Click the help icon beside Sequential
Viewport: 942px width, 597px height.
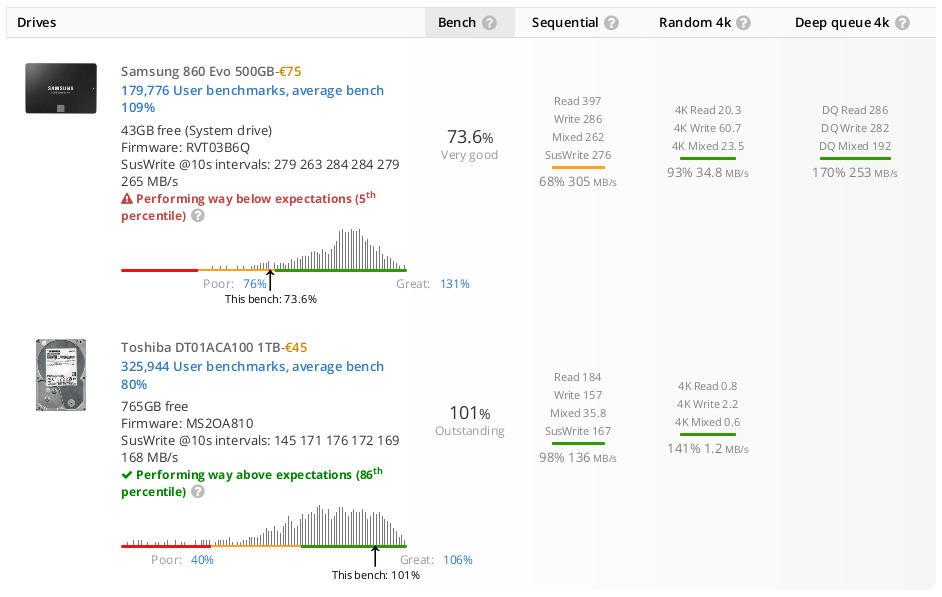[611, 23]
